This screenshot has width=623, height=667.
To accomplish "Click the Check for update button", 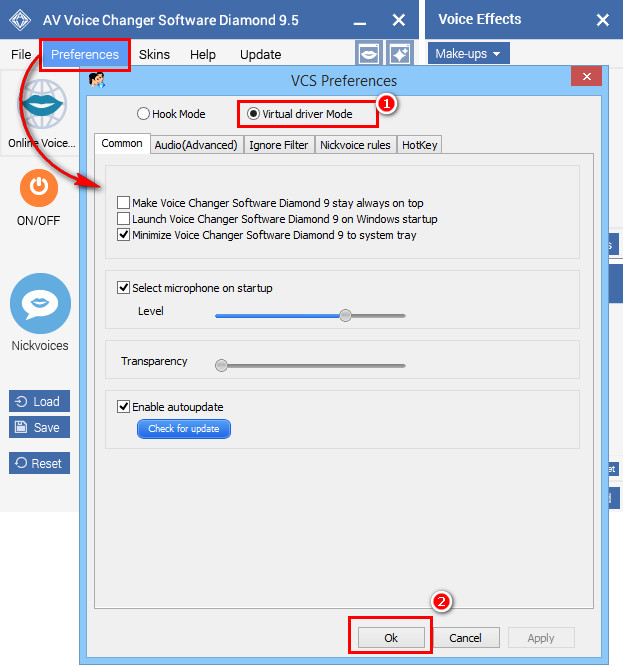I will (x=184, y=429).
